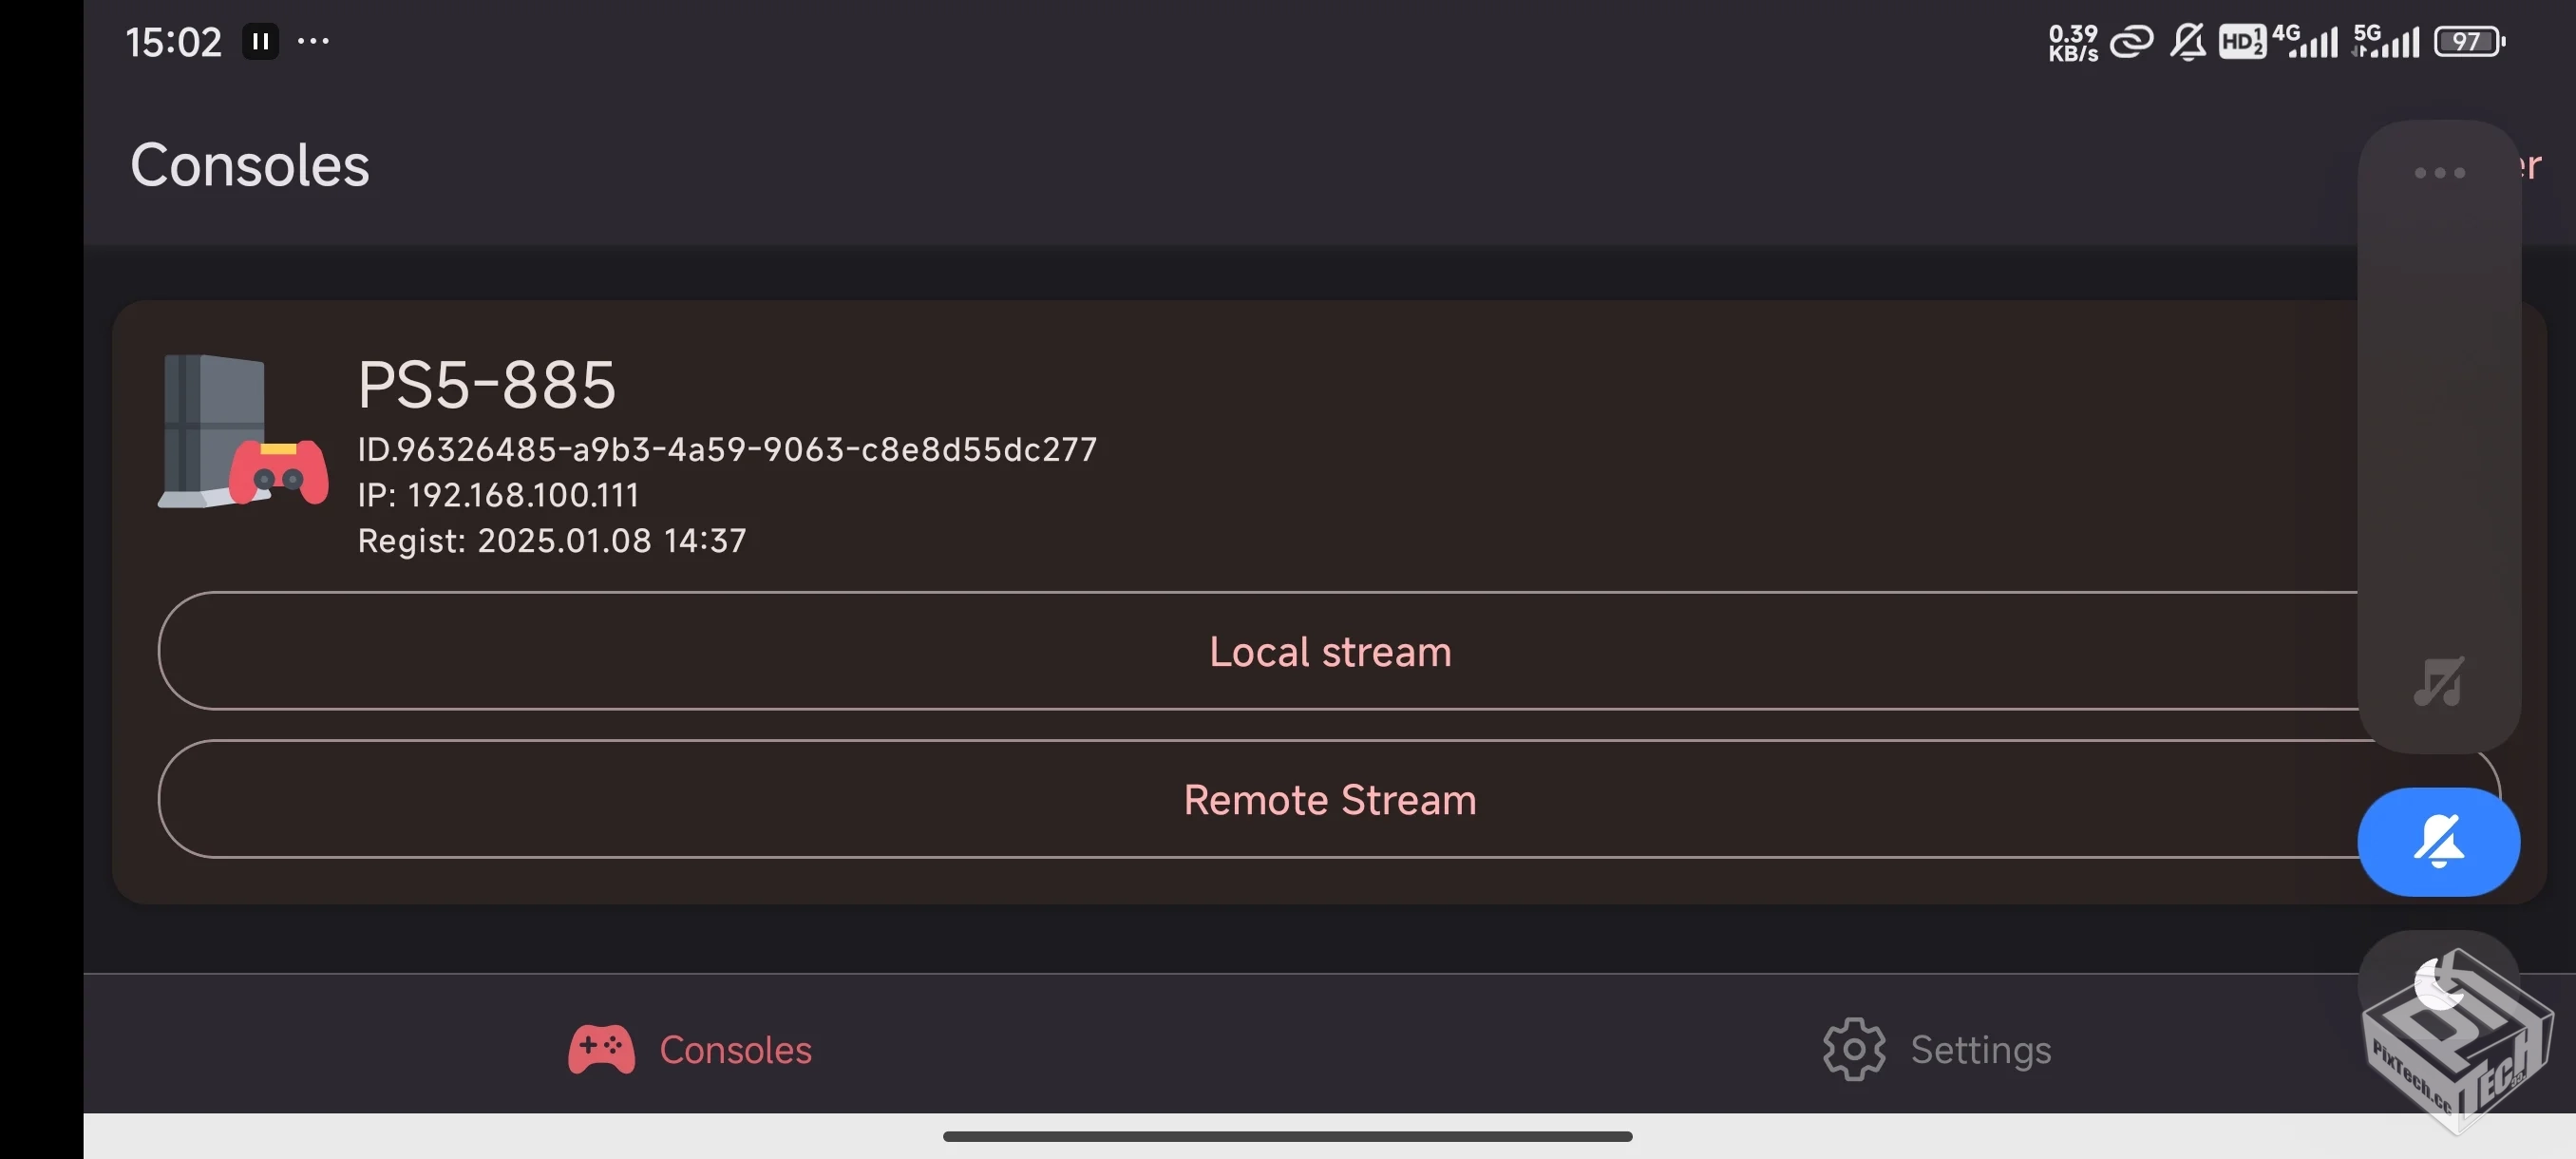Start the Remote Stream
The width and height of the screenshot is (2576, 1159).
(x=1328, y=799)
